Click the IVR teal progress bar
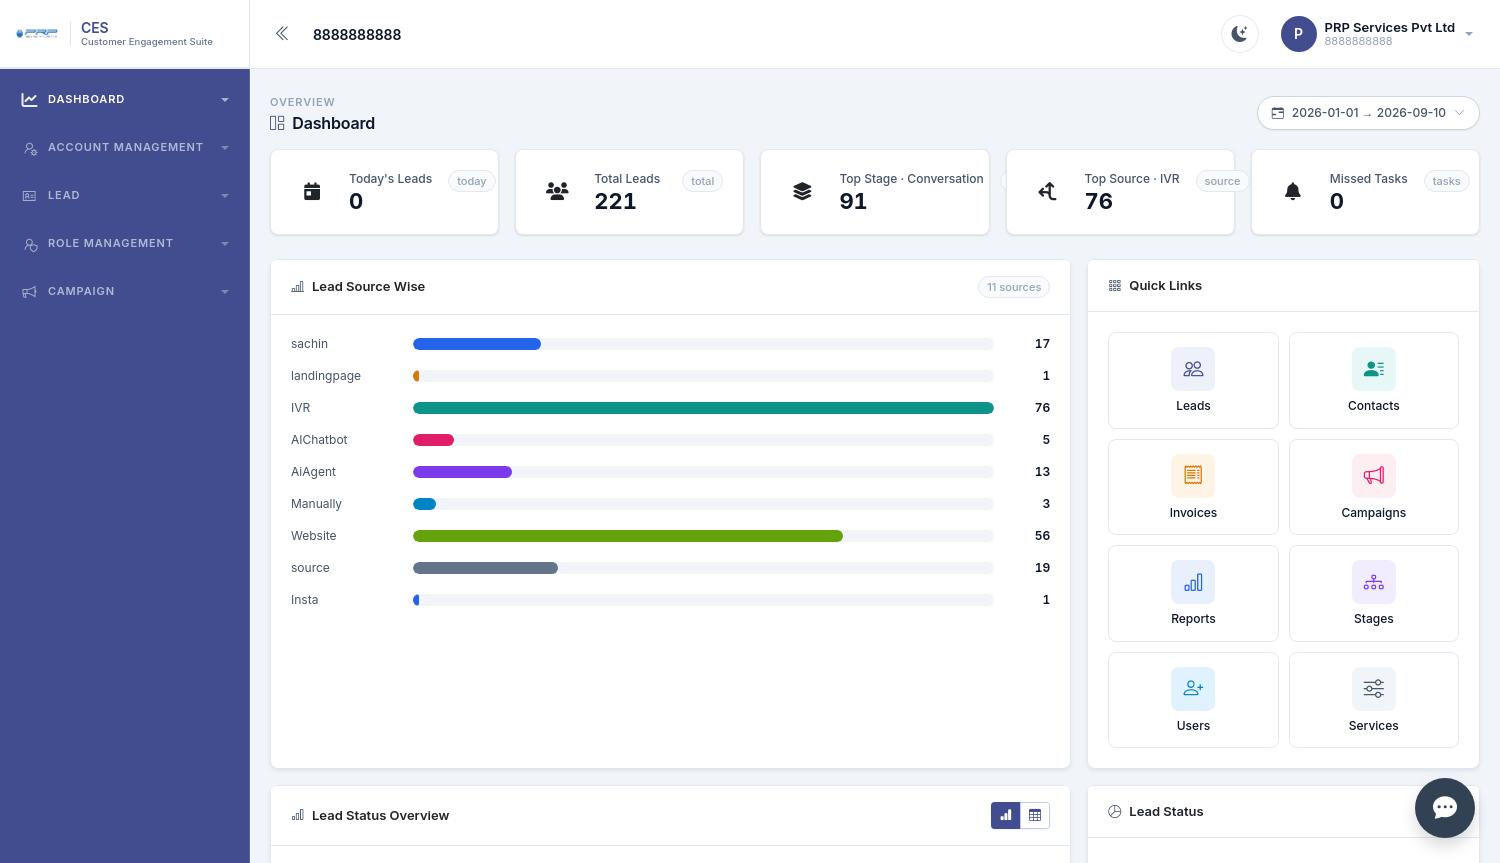 (703, 408)
